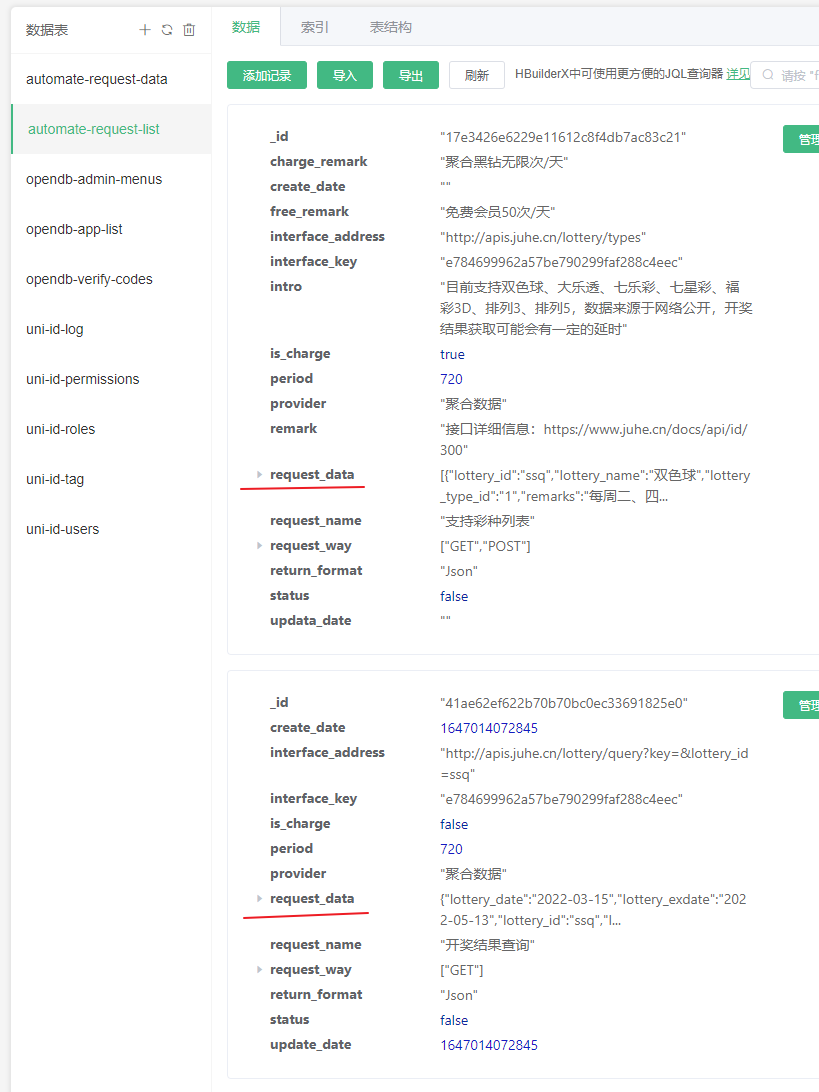Click the updata_date field label
The height and width of the screenshot is (1092, 819).
coord(311,621)
